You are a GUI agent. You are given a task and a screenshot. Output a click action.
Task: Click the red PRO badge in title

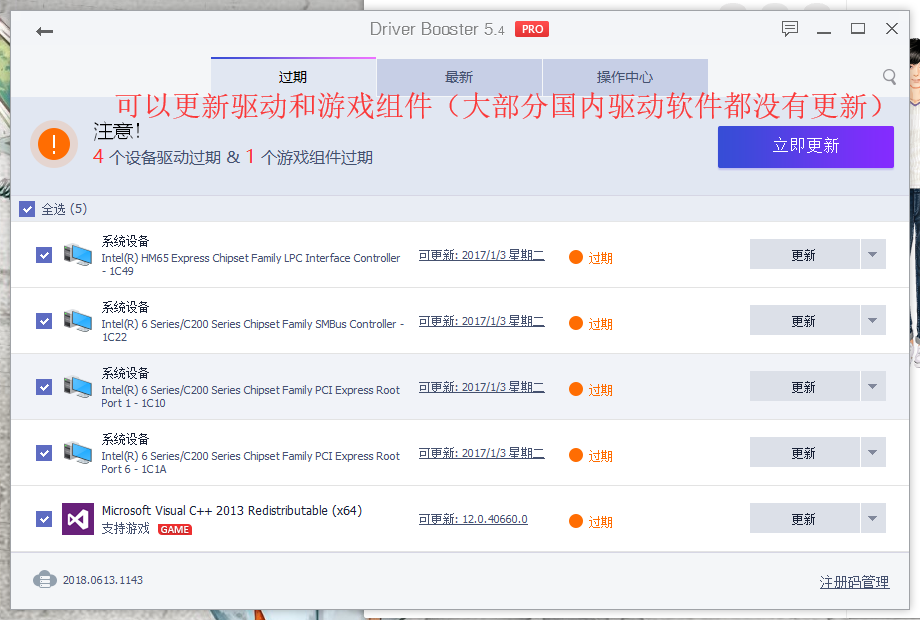(x=532, y=29)
